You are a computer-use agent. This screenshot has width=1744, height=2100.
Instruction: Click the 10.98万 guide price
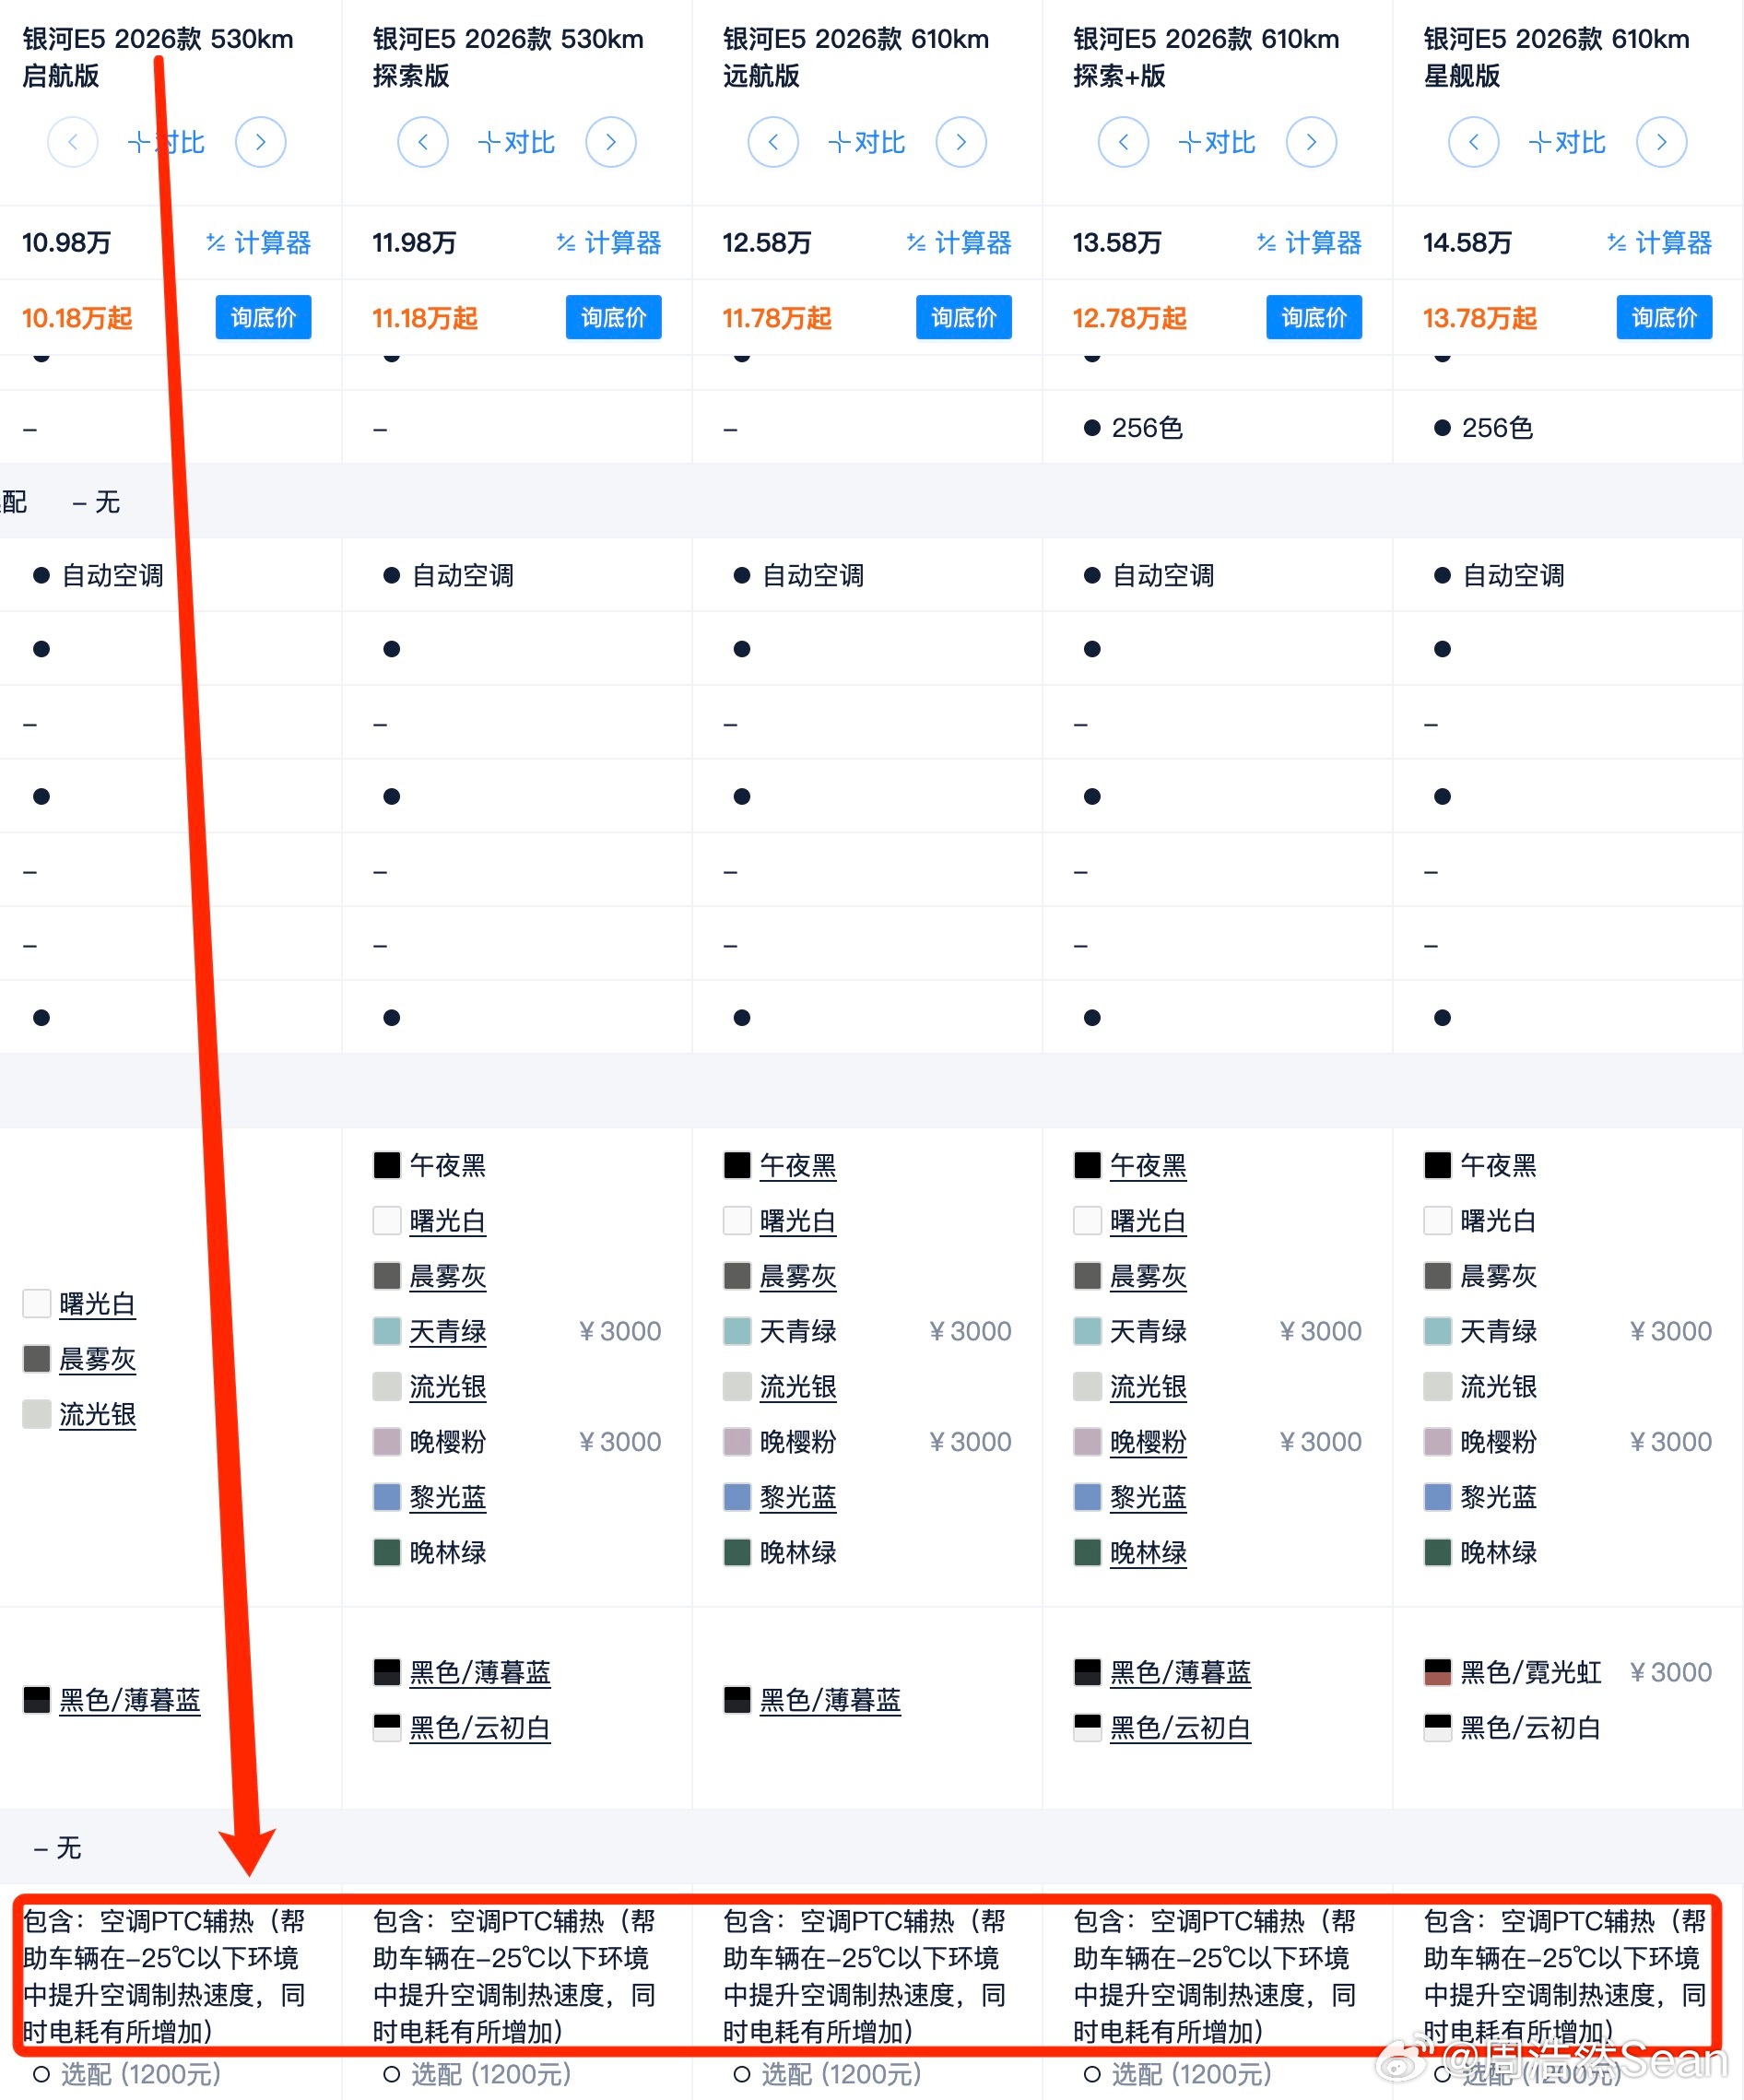coord(66,242)
